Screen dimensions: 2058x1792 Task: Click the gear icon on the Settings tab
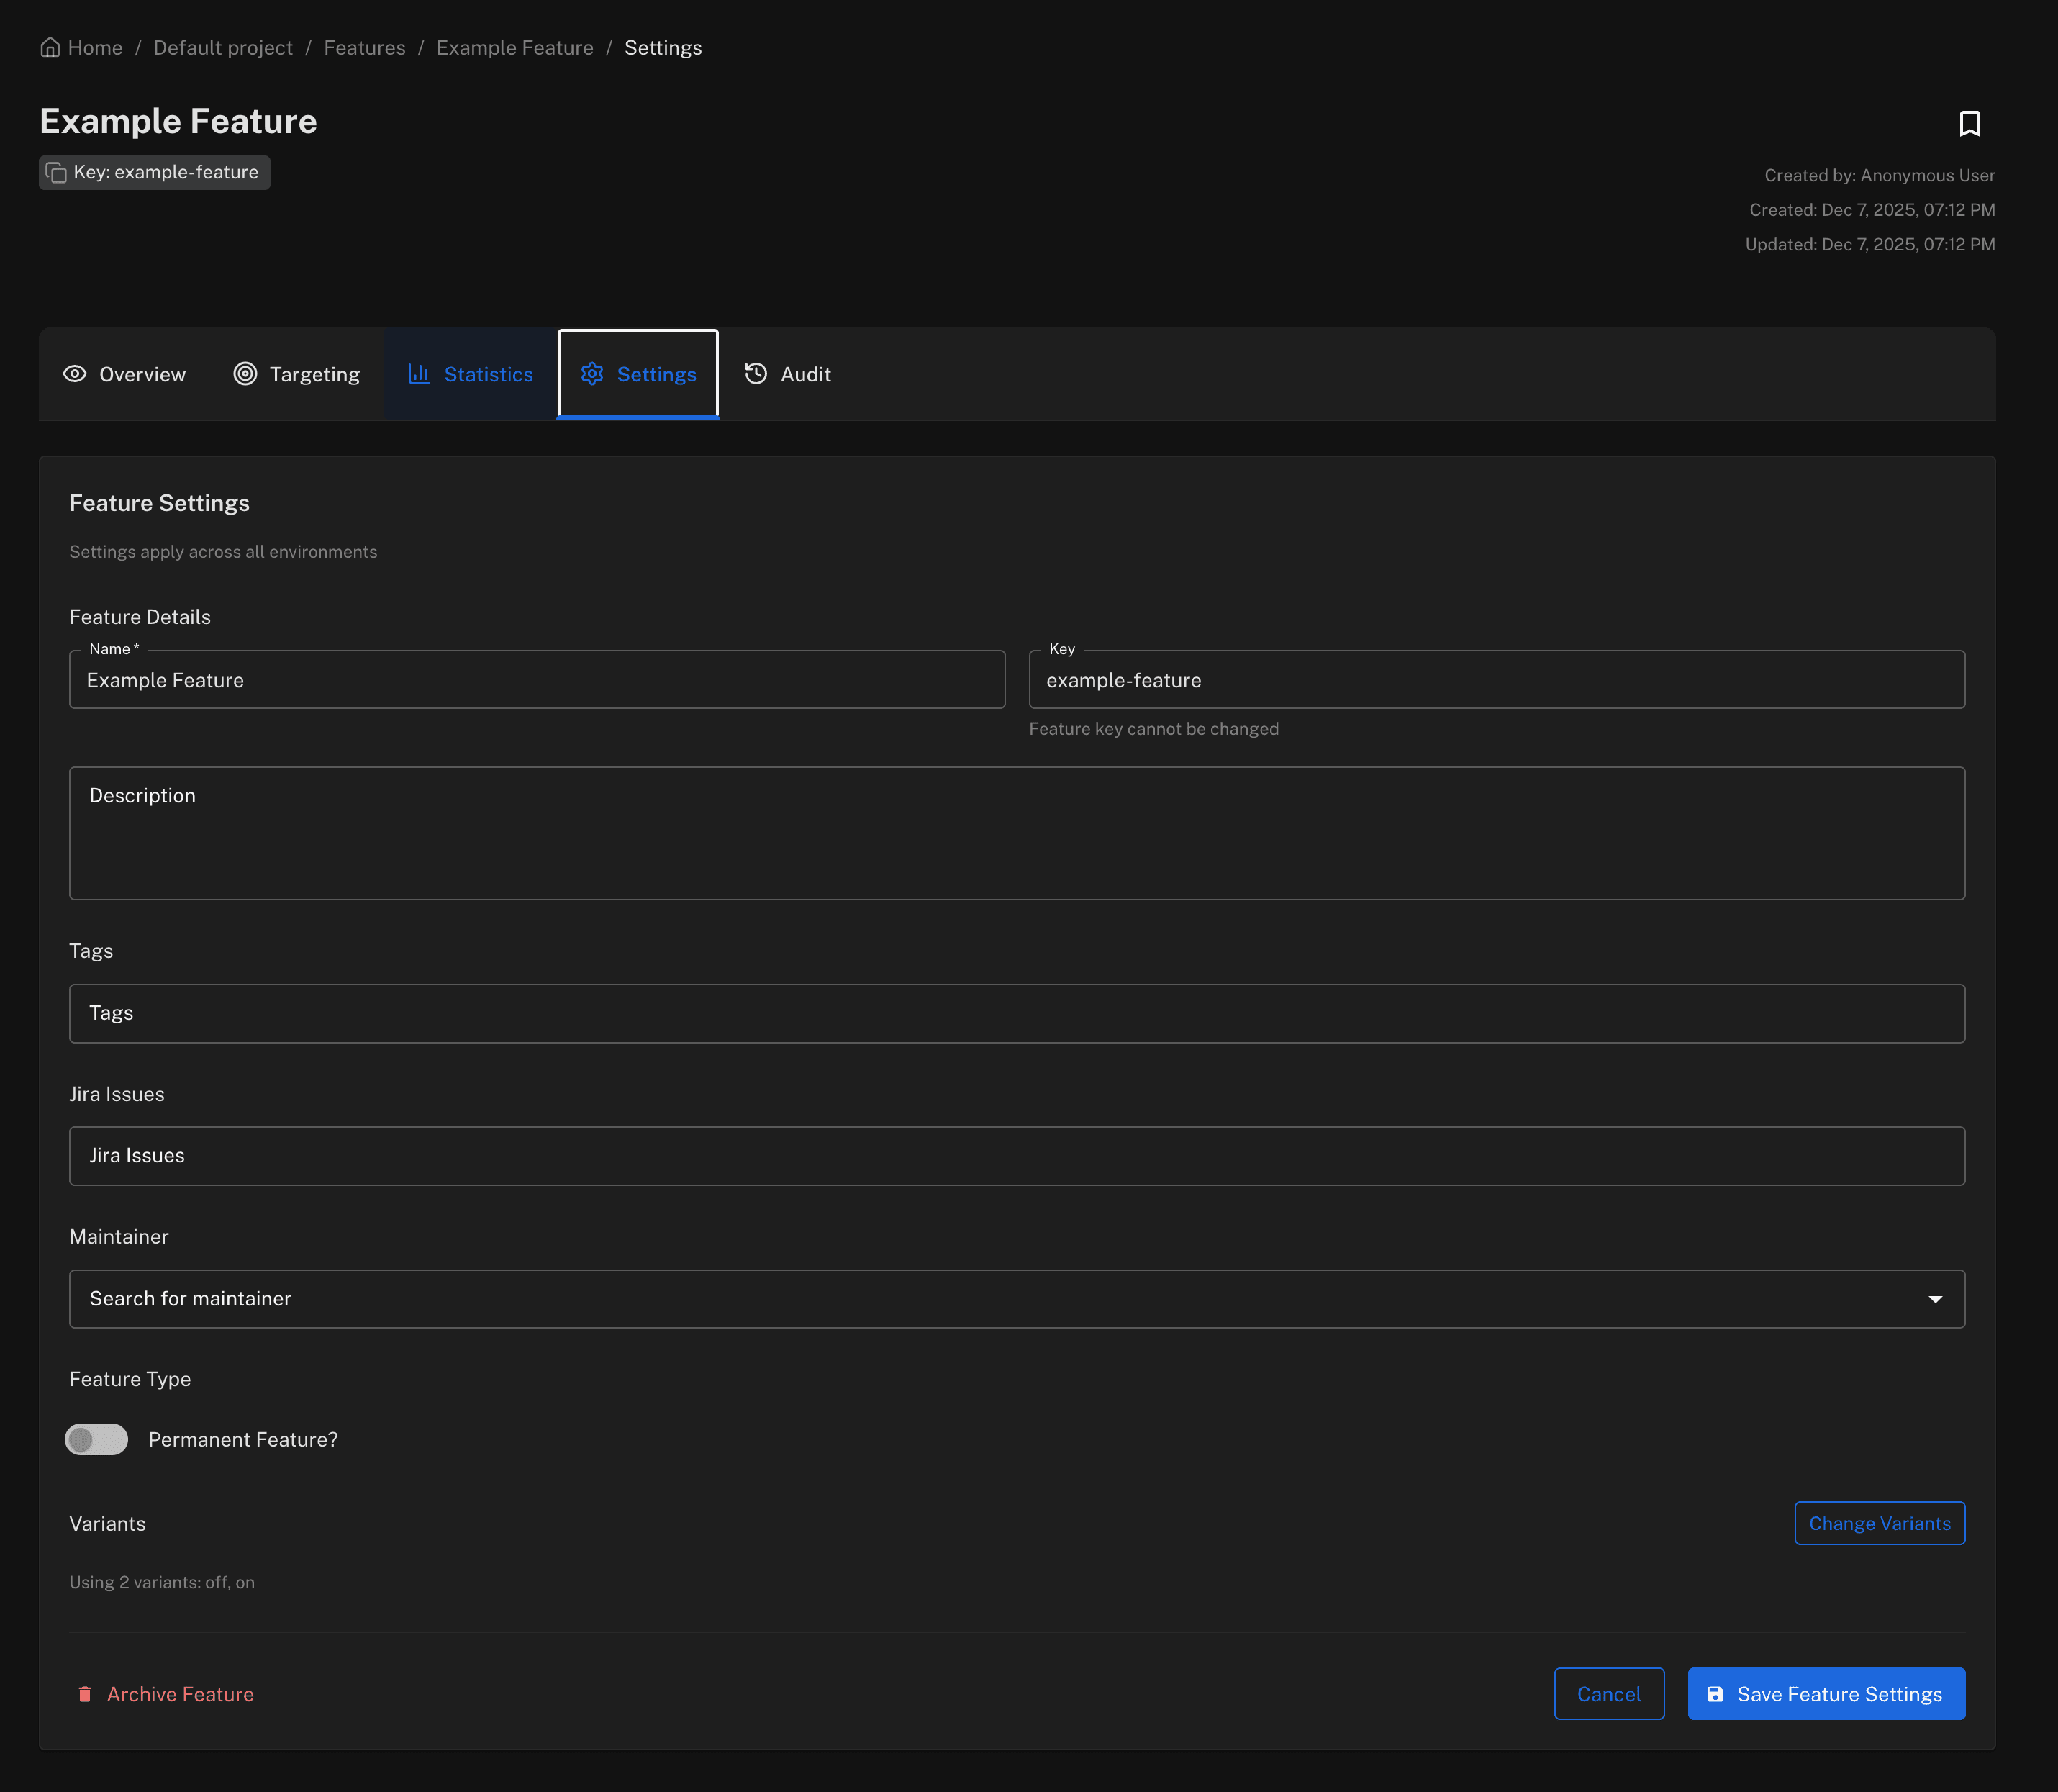(593, 373)
